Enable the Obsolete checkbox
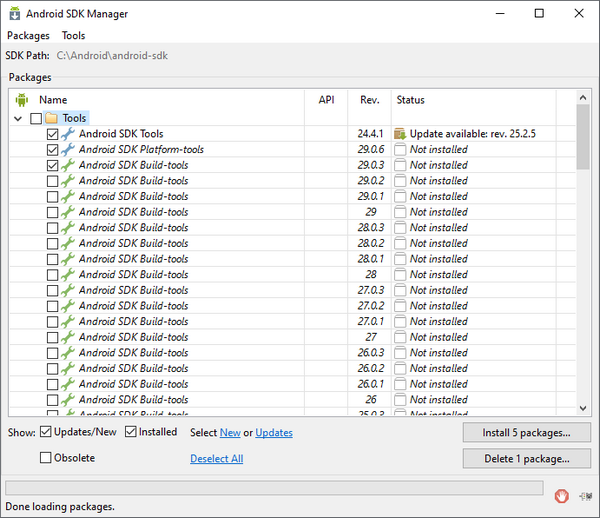 click(x=46, y=458)
